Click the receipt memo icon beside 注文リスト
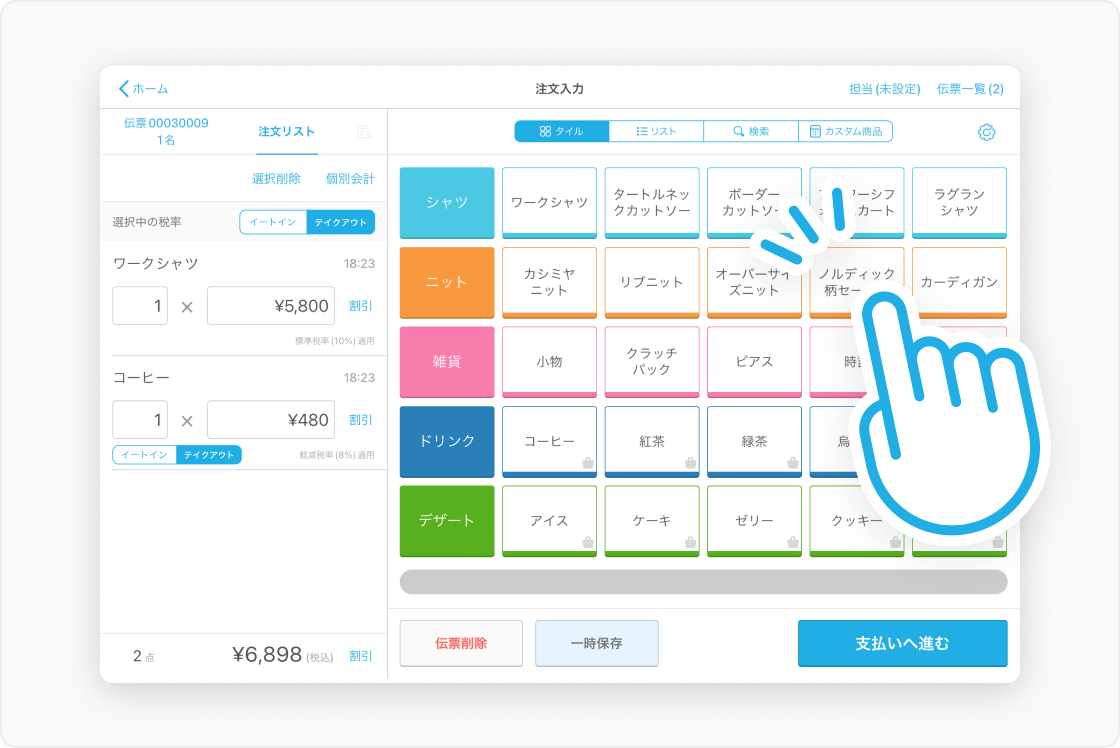 coord(364,132)
